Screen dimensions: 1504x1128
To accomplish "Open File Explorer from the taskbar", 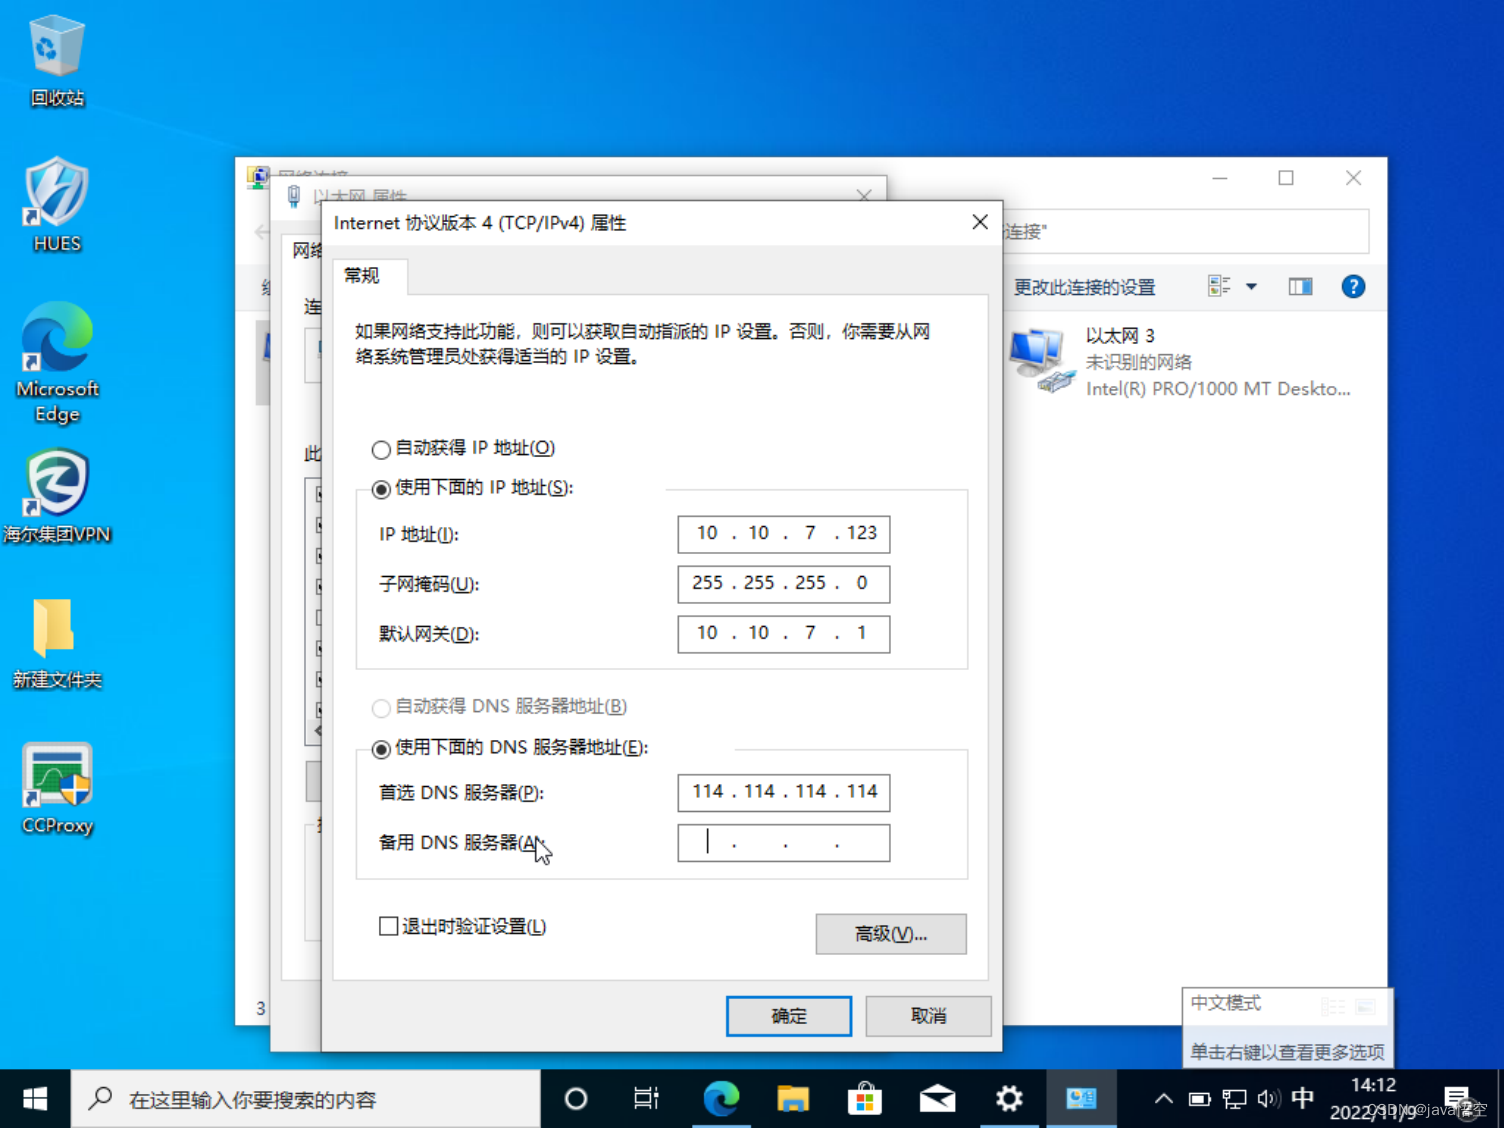I will click(x=793, y=1099).
